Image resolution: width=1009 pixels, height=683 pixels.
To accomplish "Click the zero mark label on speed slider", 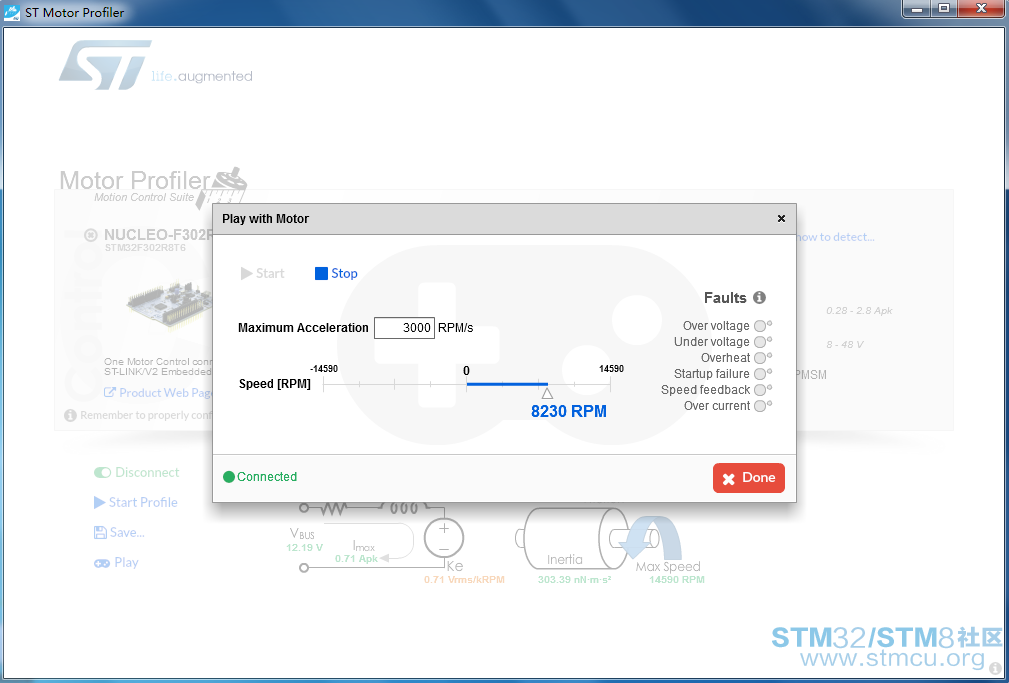I will pyautogui.click(x=467, y=371).
